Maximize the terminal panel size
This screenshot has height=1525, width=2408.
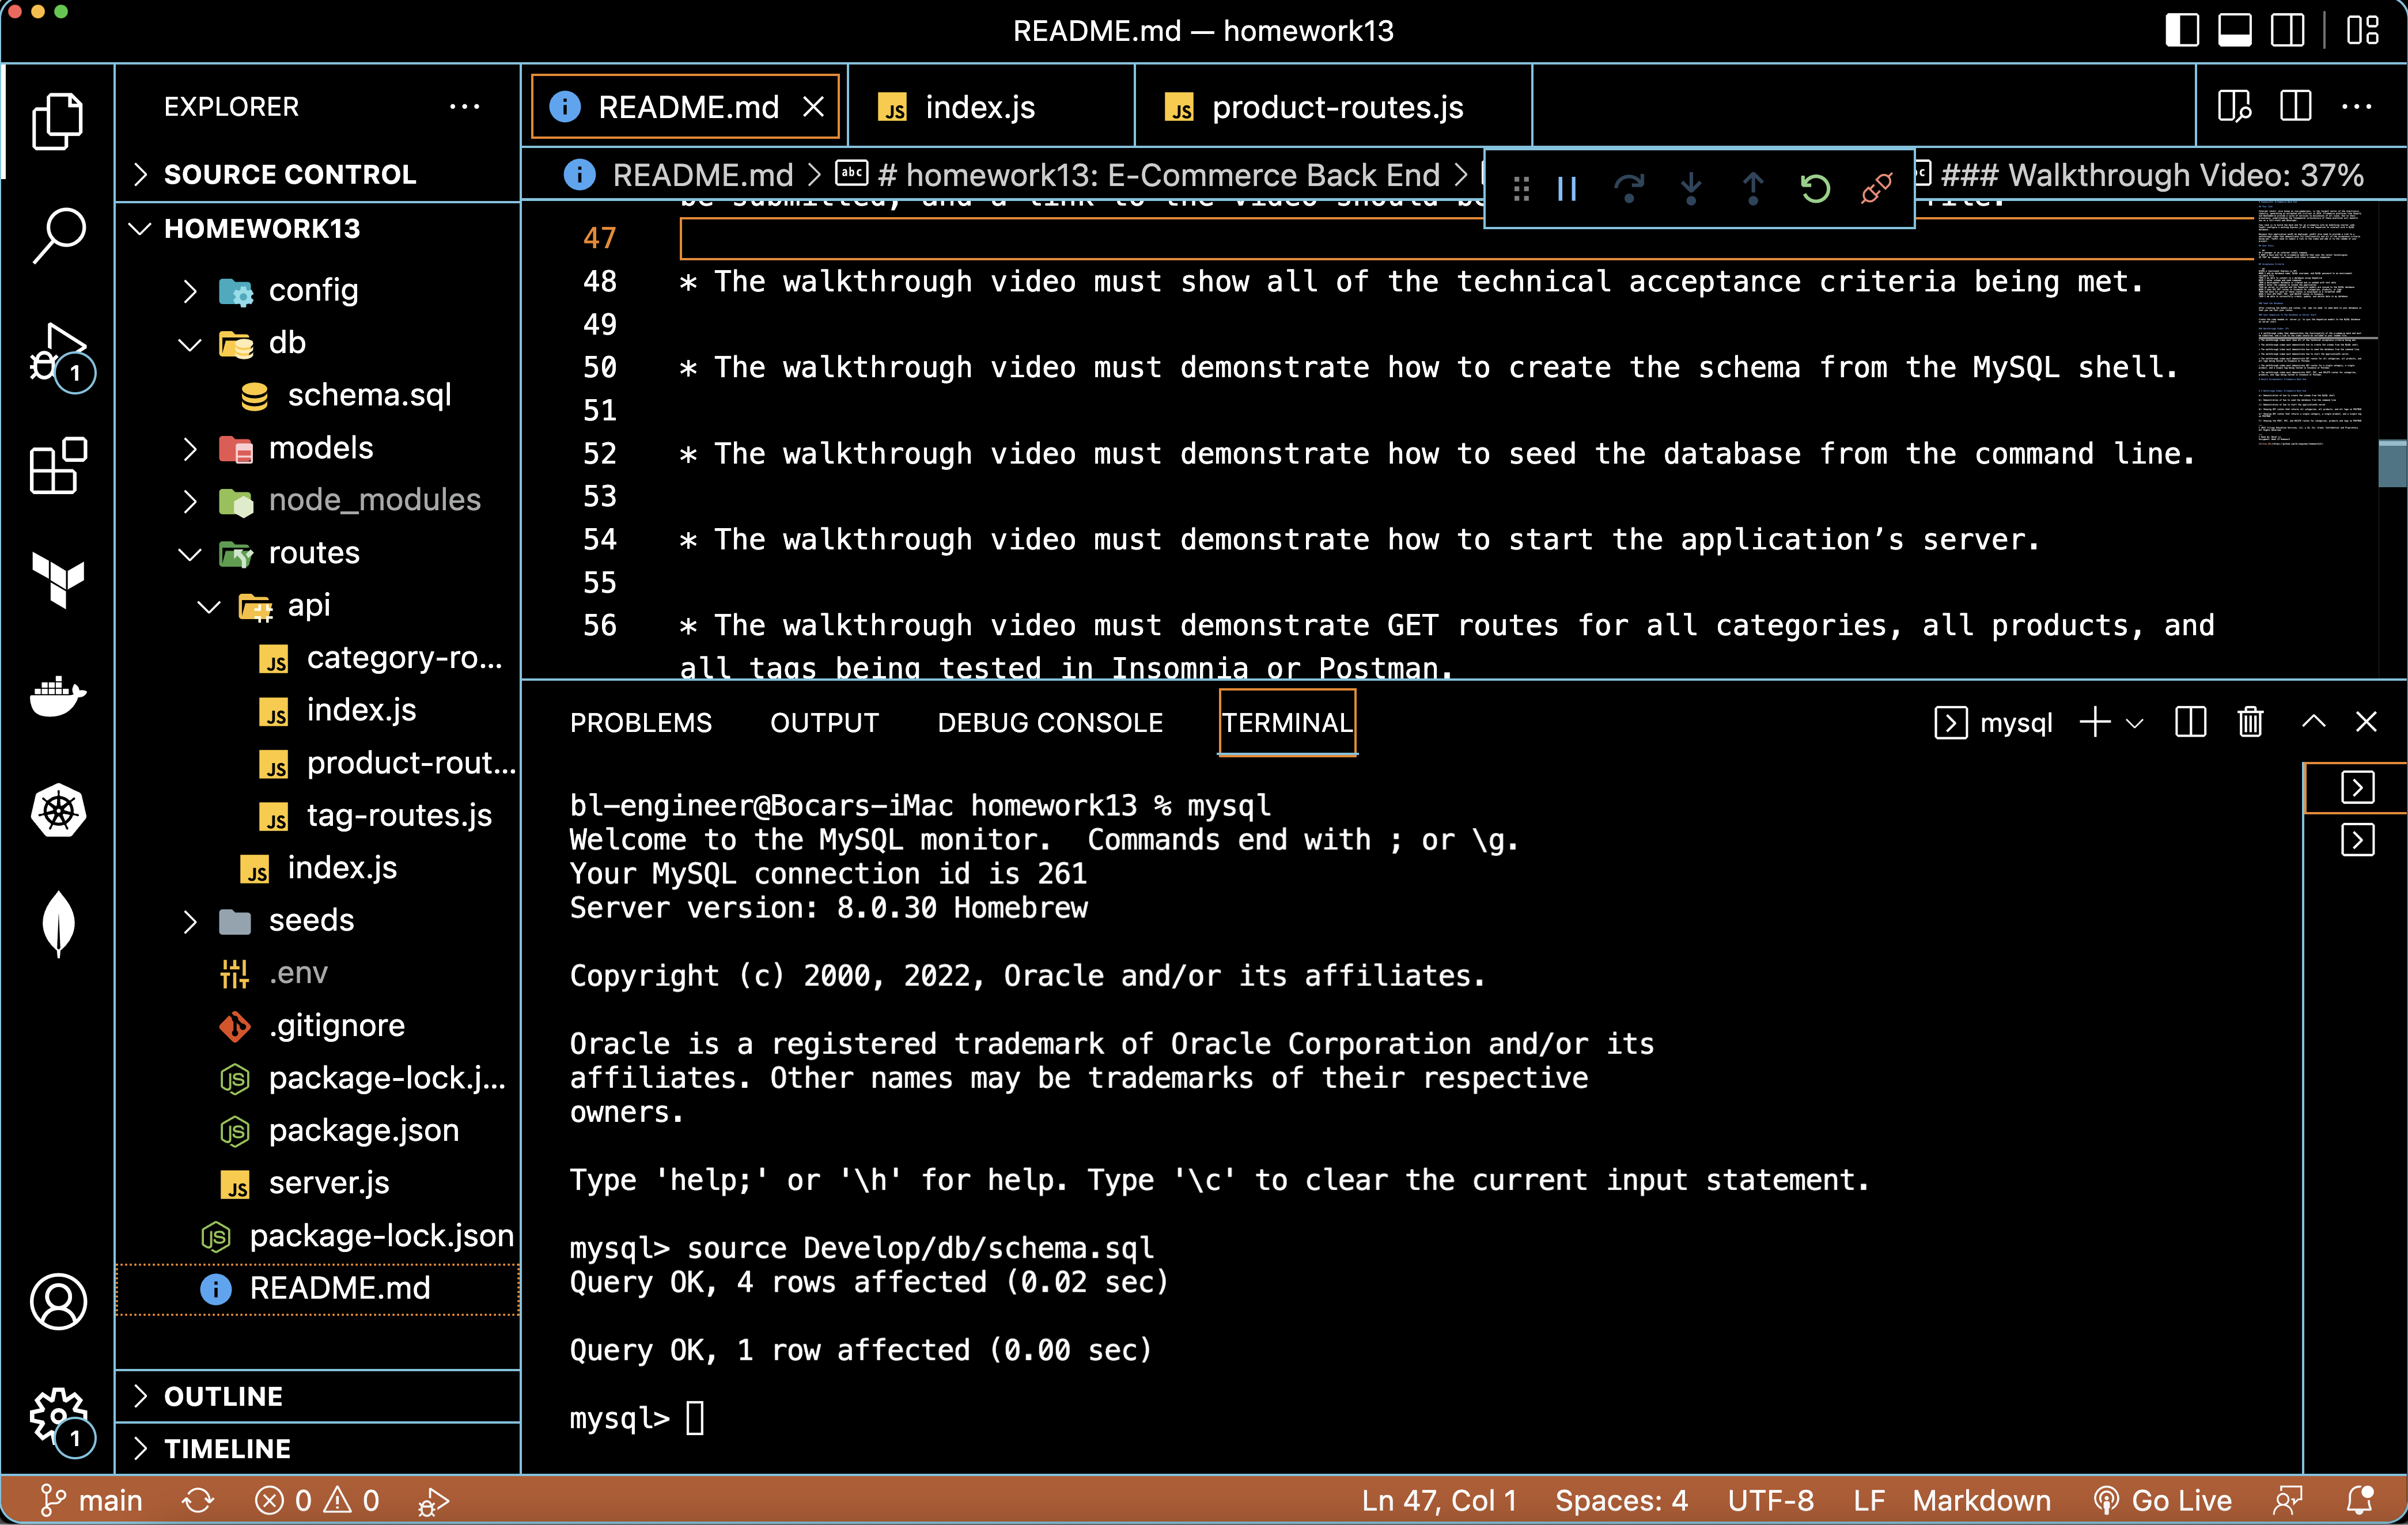[x=2313, y=722]
